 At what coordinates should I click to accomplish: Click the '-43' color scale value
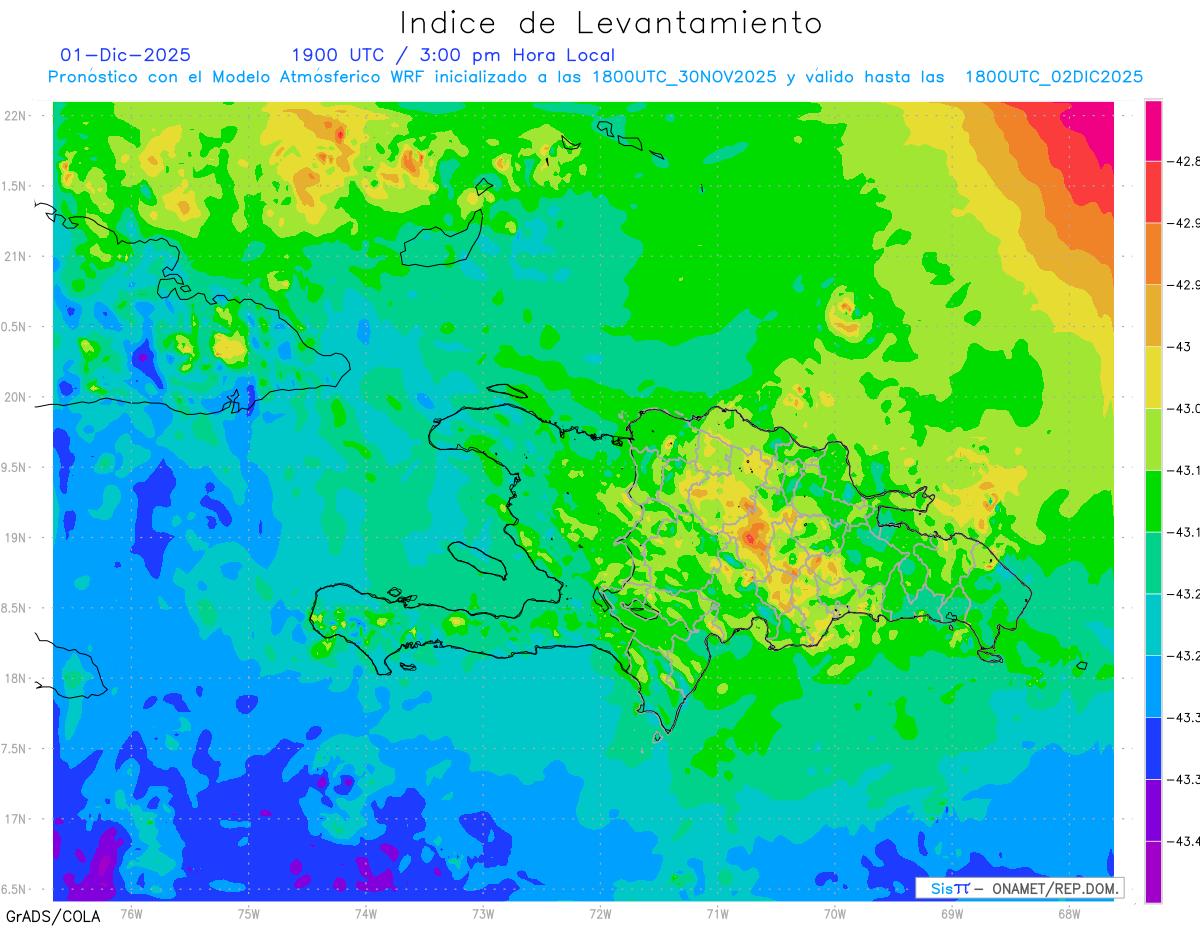1179,347
